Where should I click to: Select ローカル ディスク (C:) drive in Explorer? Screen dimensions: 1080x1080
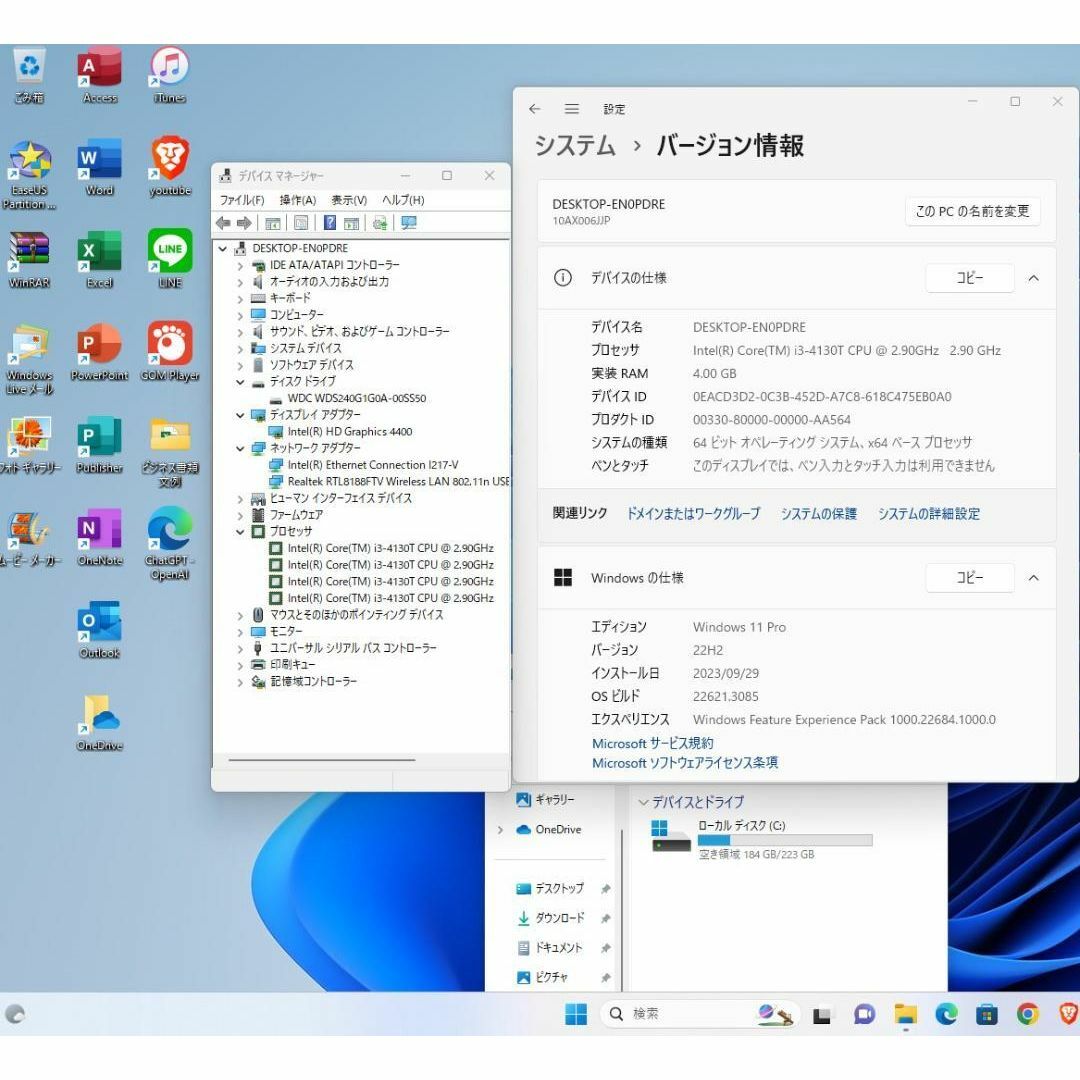[760, 839]
